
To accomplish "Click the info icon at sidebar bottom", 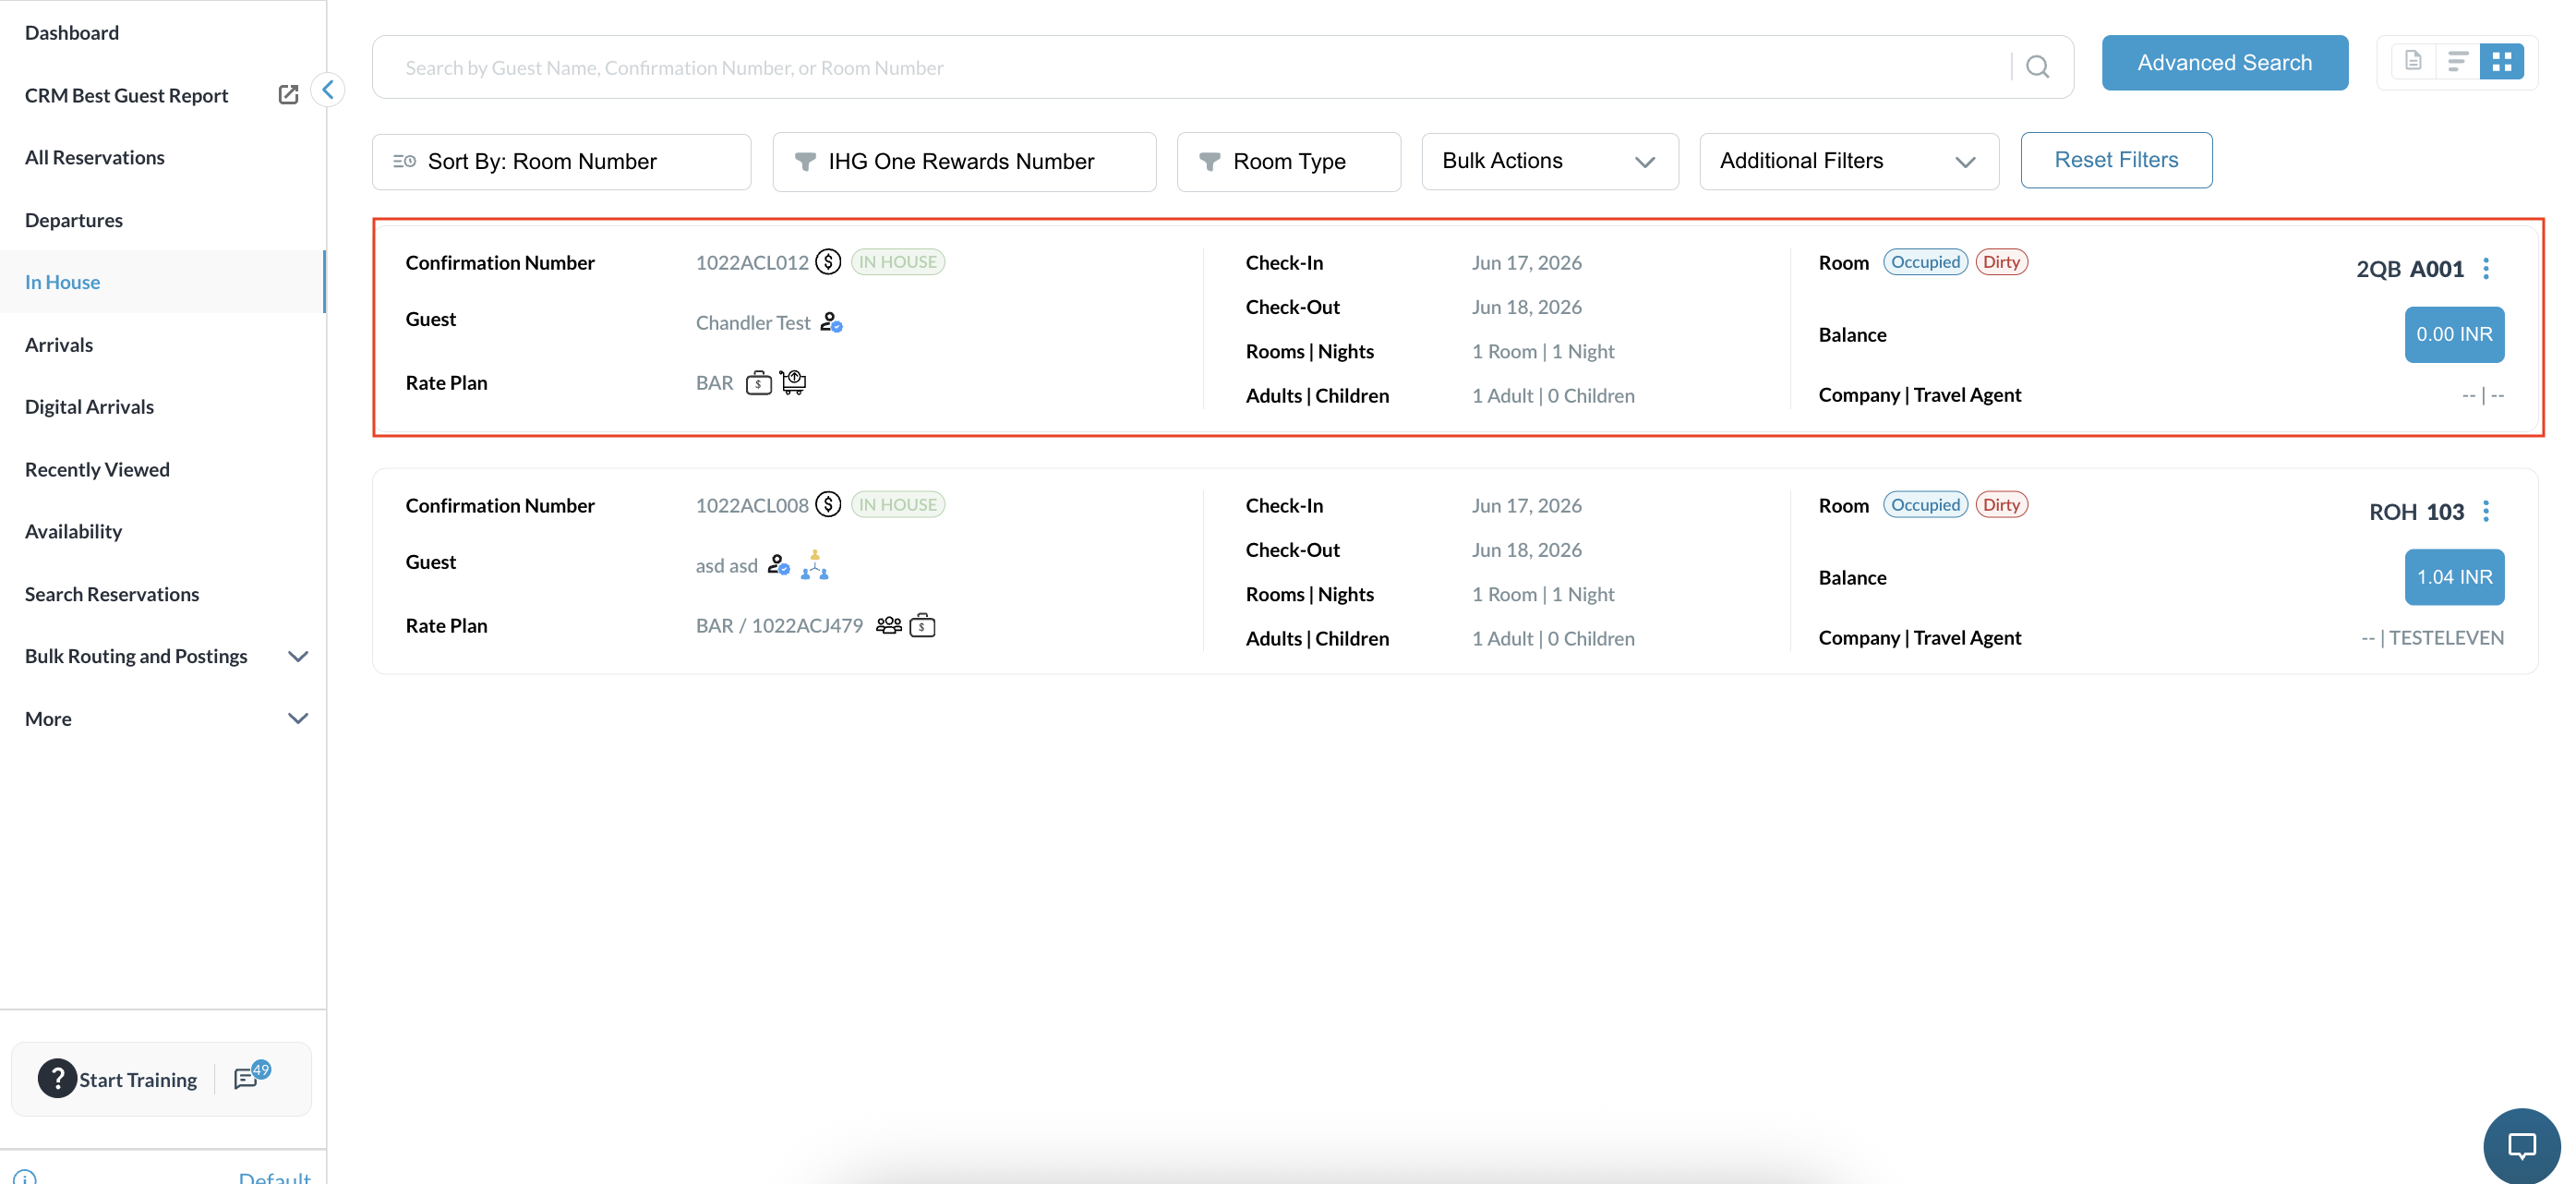I will (x=25, y=1177).
